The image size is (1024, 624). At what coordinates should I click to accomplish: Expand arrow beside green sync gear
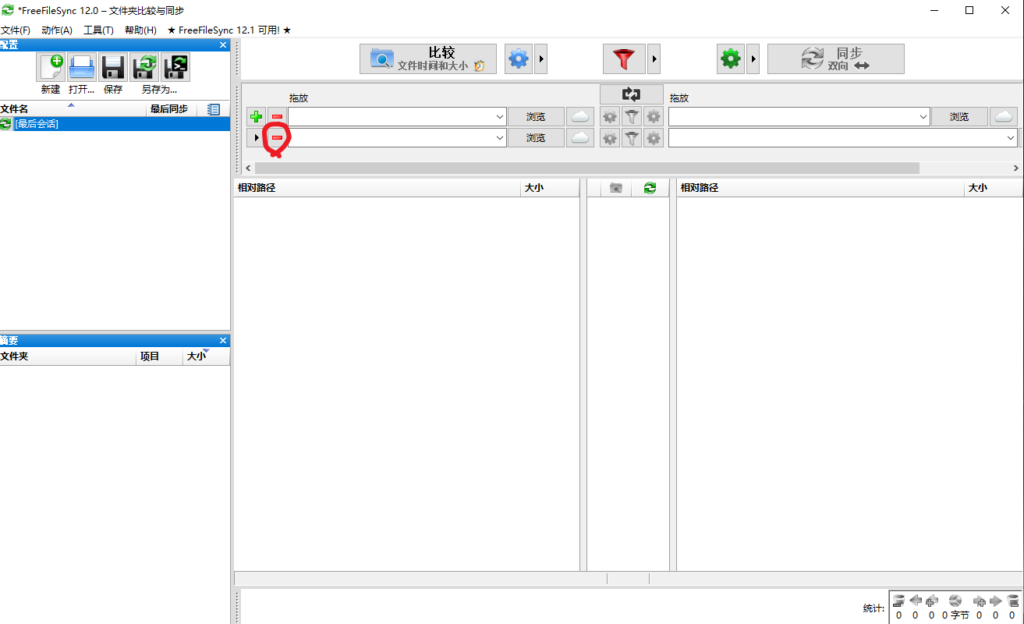pos(753,59)
